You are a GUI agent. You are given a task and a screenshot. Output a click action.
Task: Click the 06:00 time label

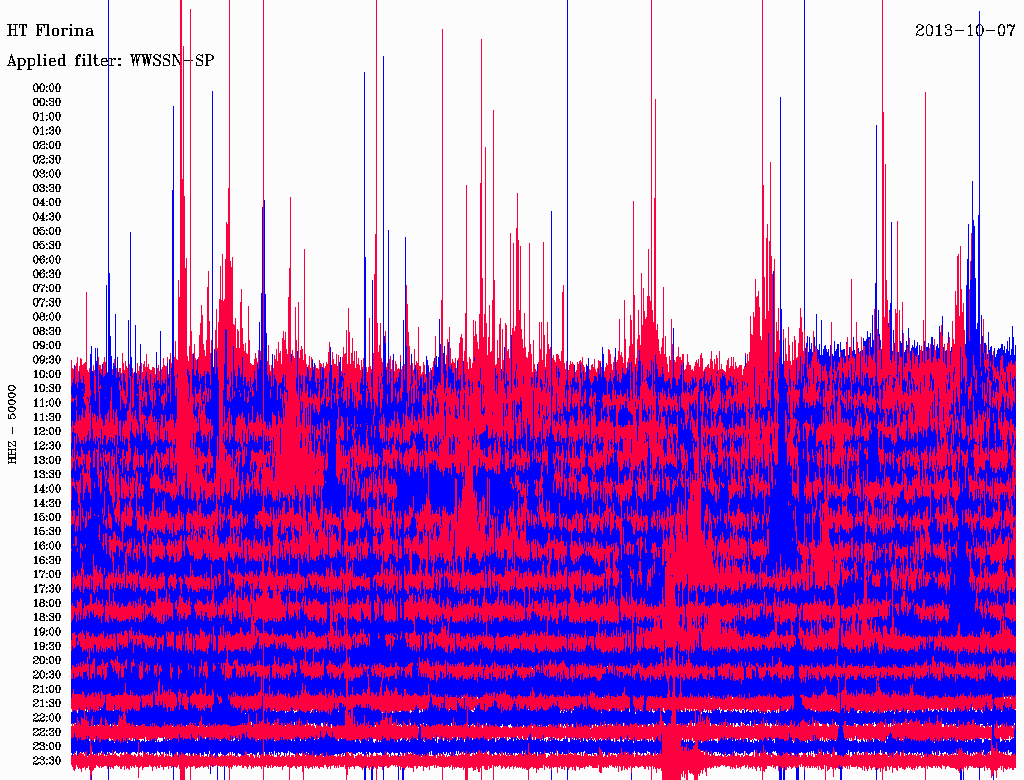coord(47,260)
